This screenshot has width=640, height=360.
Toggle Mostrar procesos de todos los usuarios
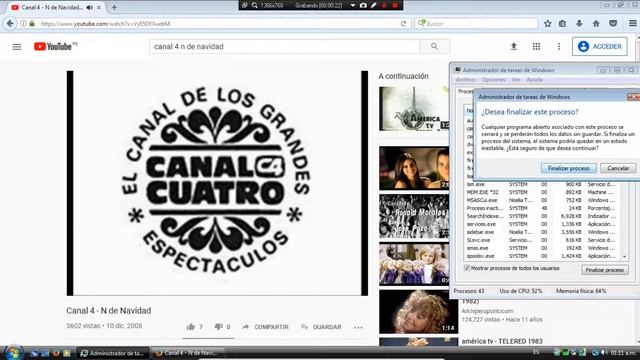pos(467,268)
